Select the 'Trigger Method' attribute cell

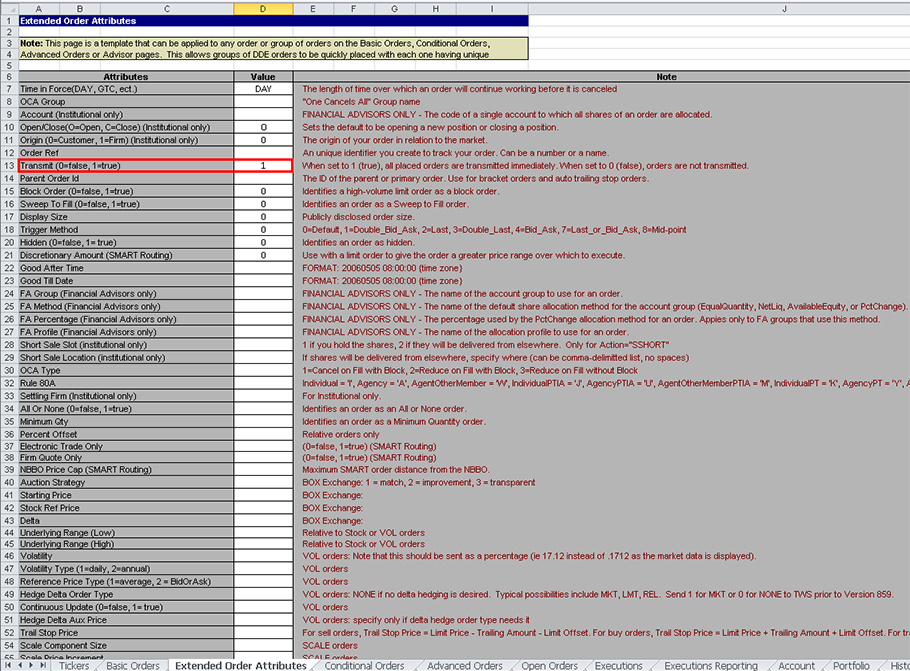click(x=126, y=230)
